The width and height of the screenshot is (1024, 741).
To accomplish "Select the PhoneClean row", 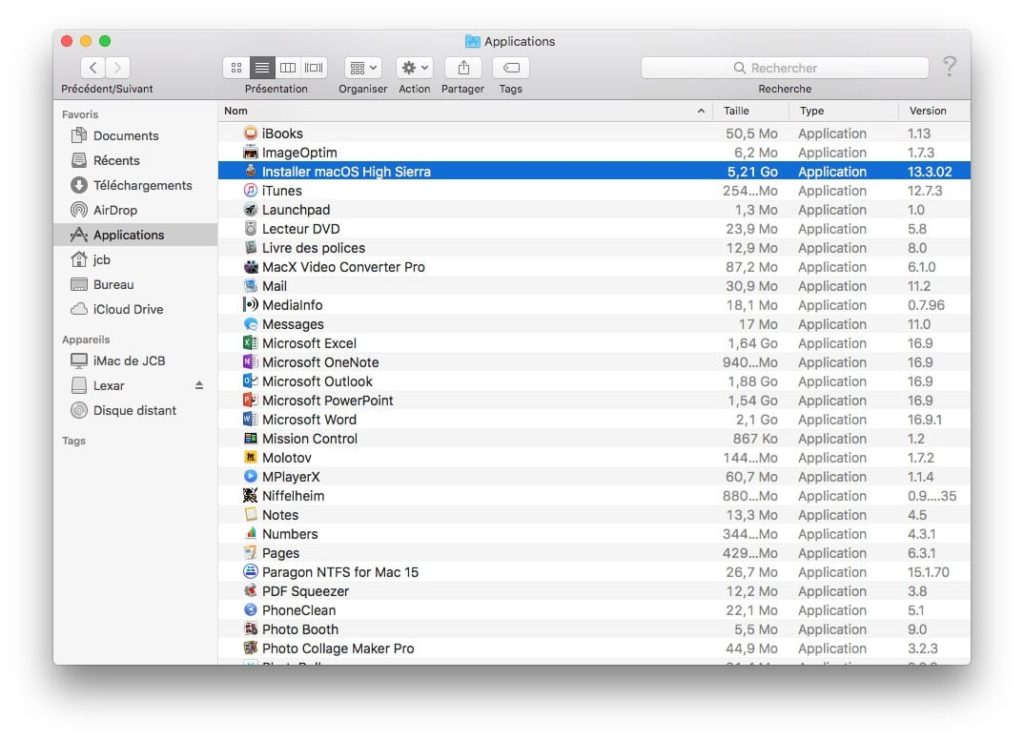I will point(594,610).
